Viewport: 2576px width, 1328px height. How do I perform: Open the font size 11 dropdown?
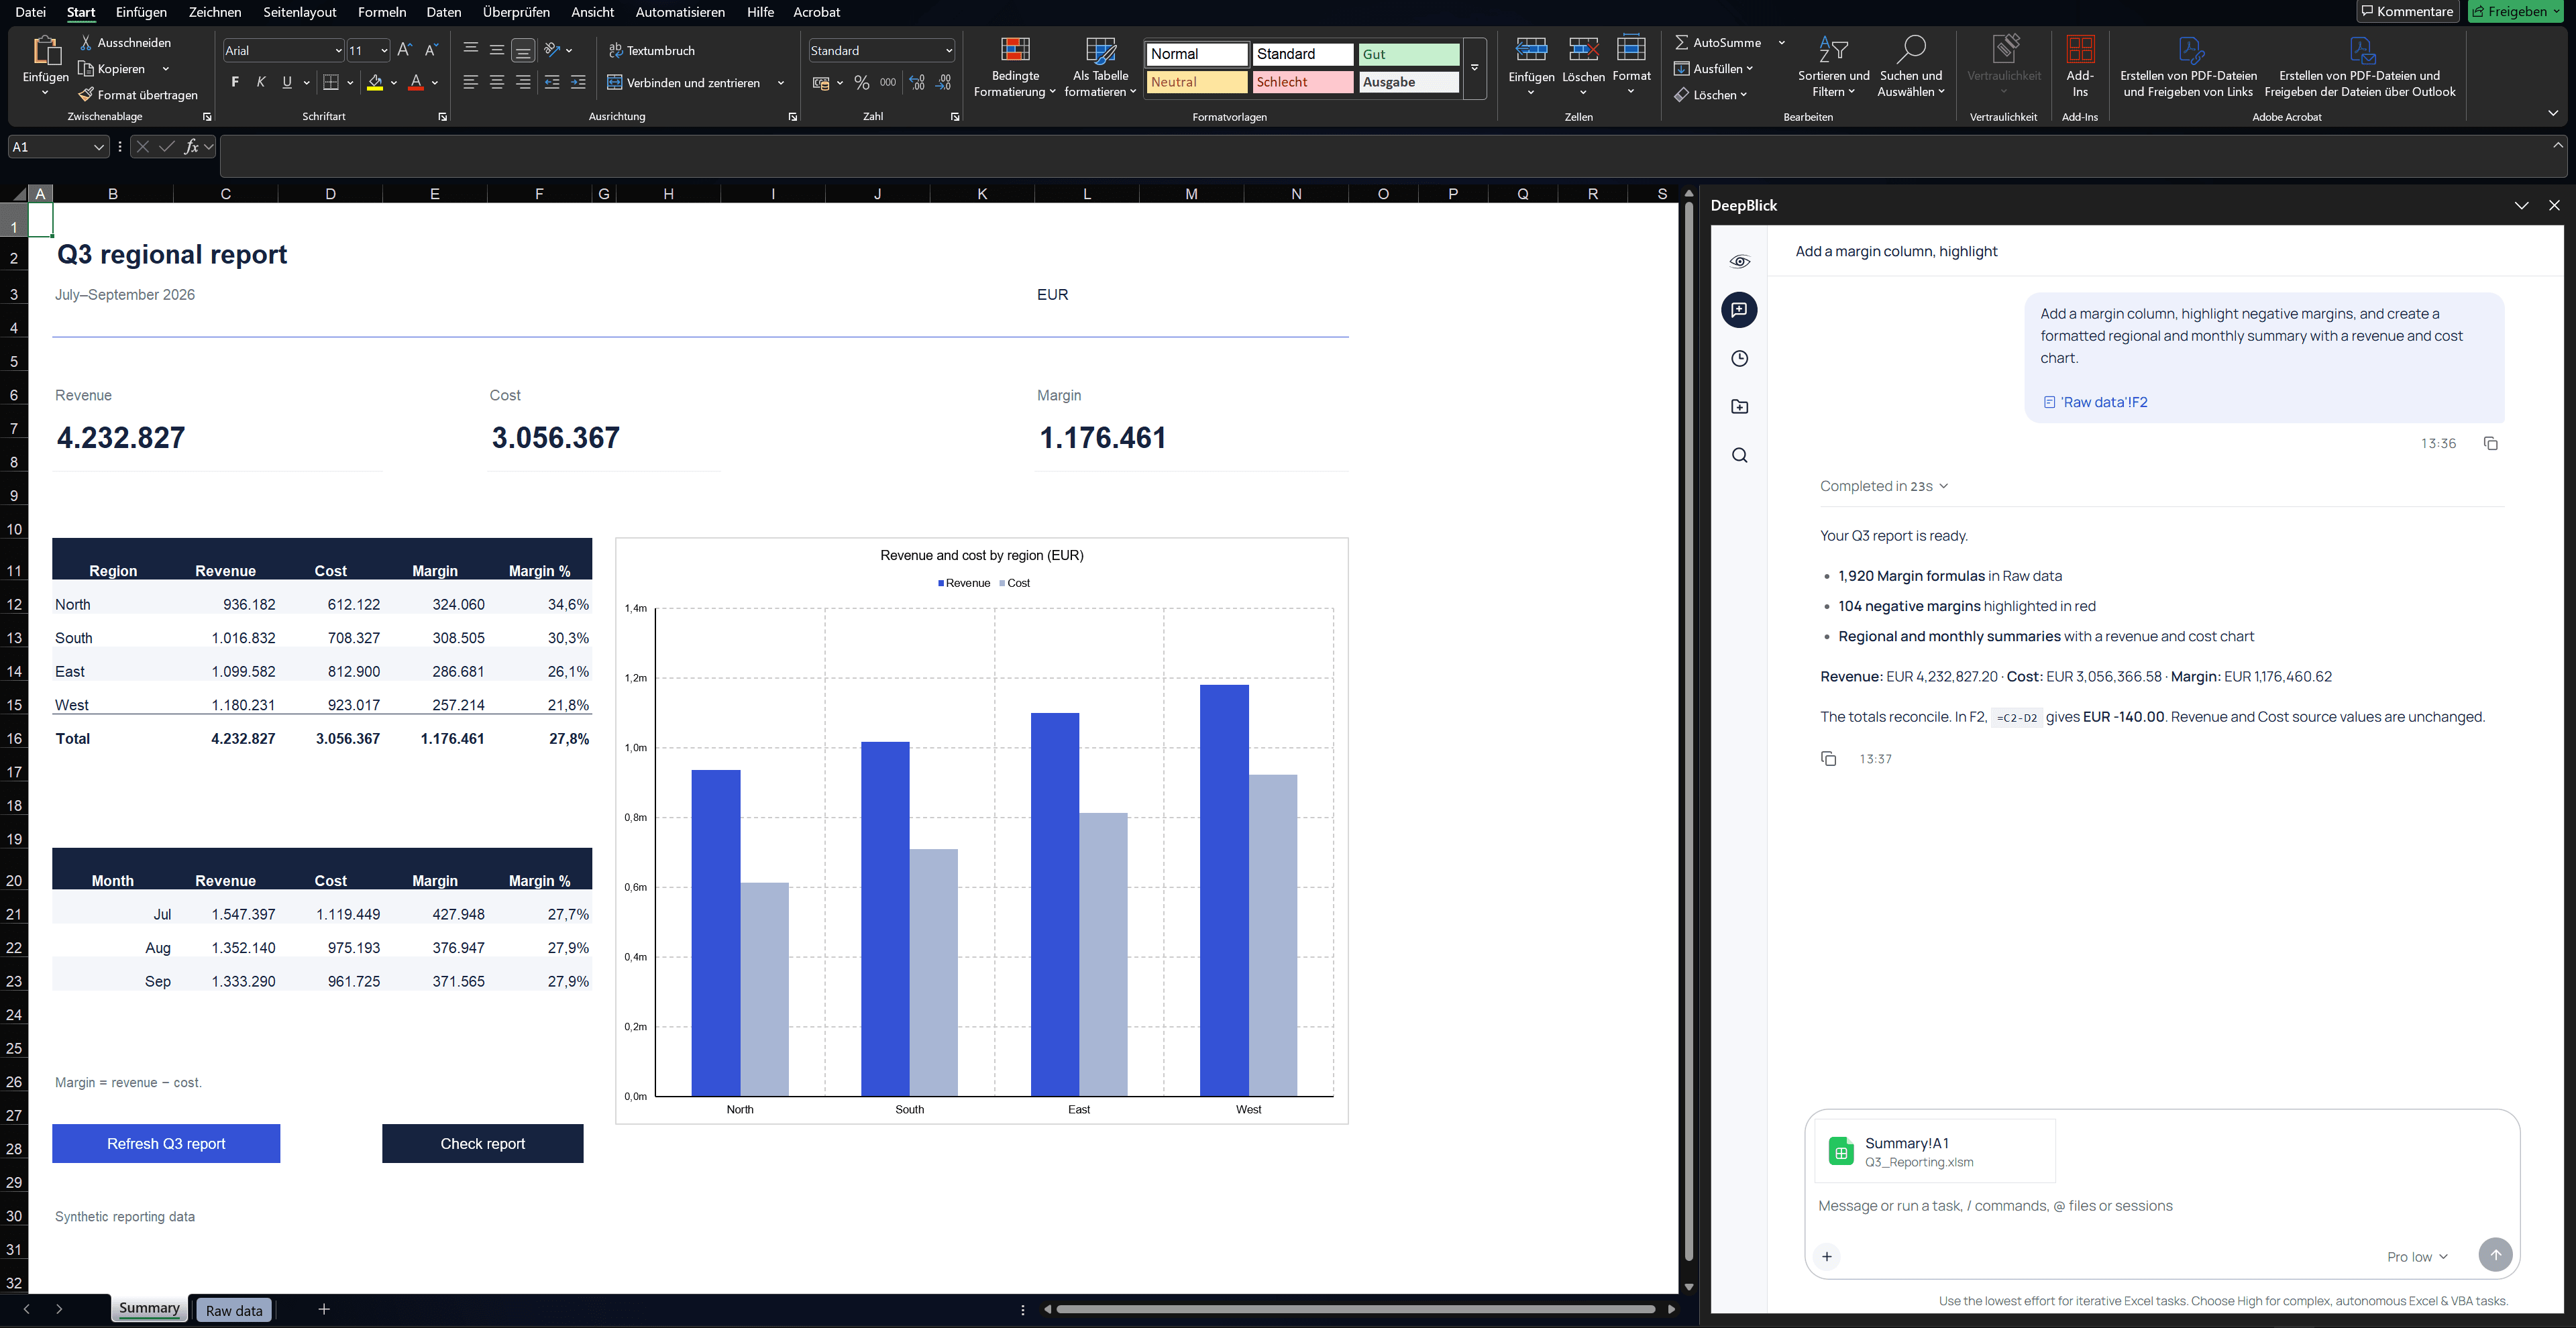pos(384,50)
